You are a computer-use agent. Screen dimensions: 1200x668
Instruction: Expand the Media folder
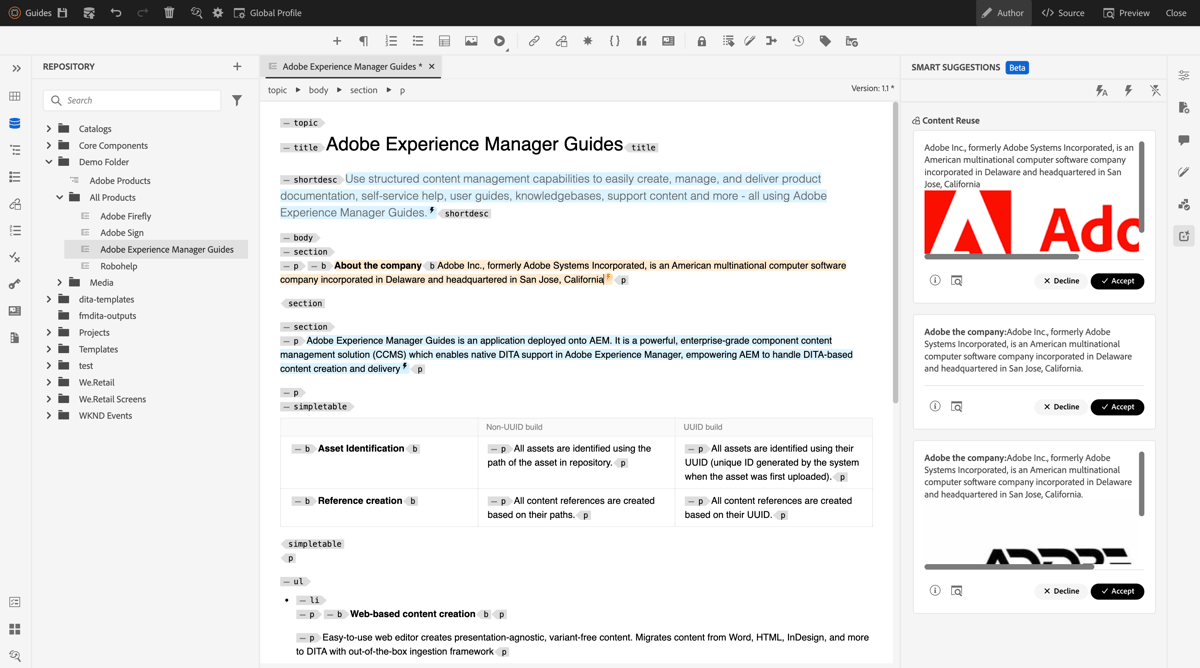pyautogui.click(x=58, y=282)
